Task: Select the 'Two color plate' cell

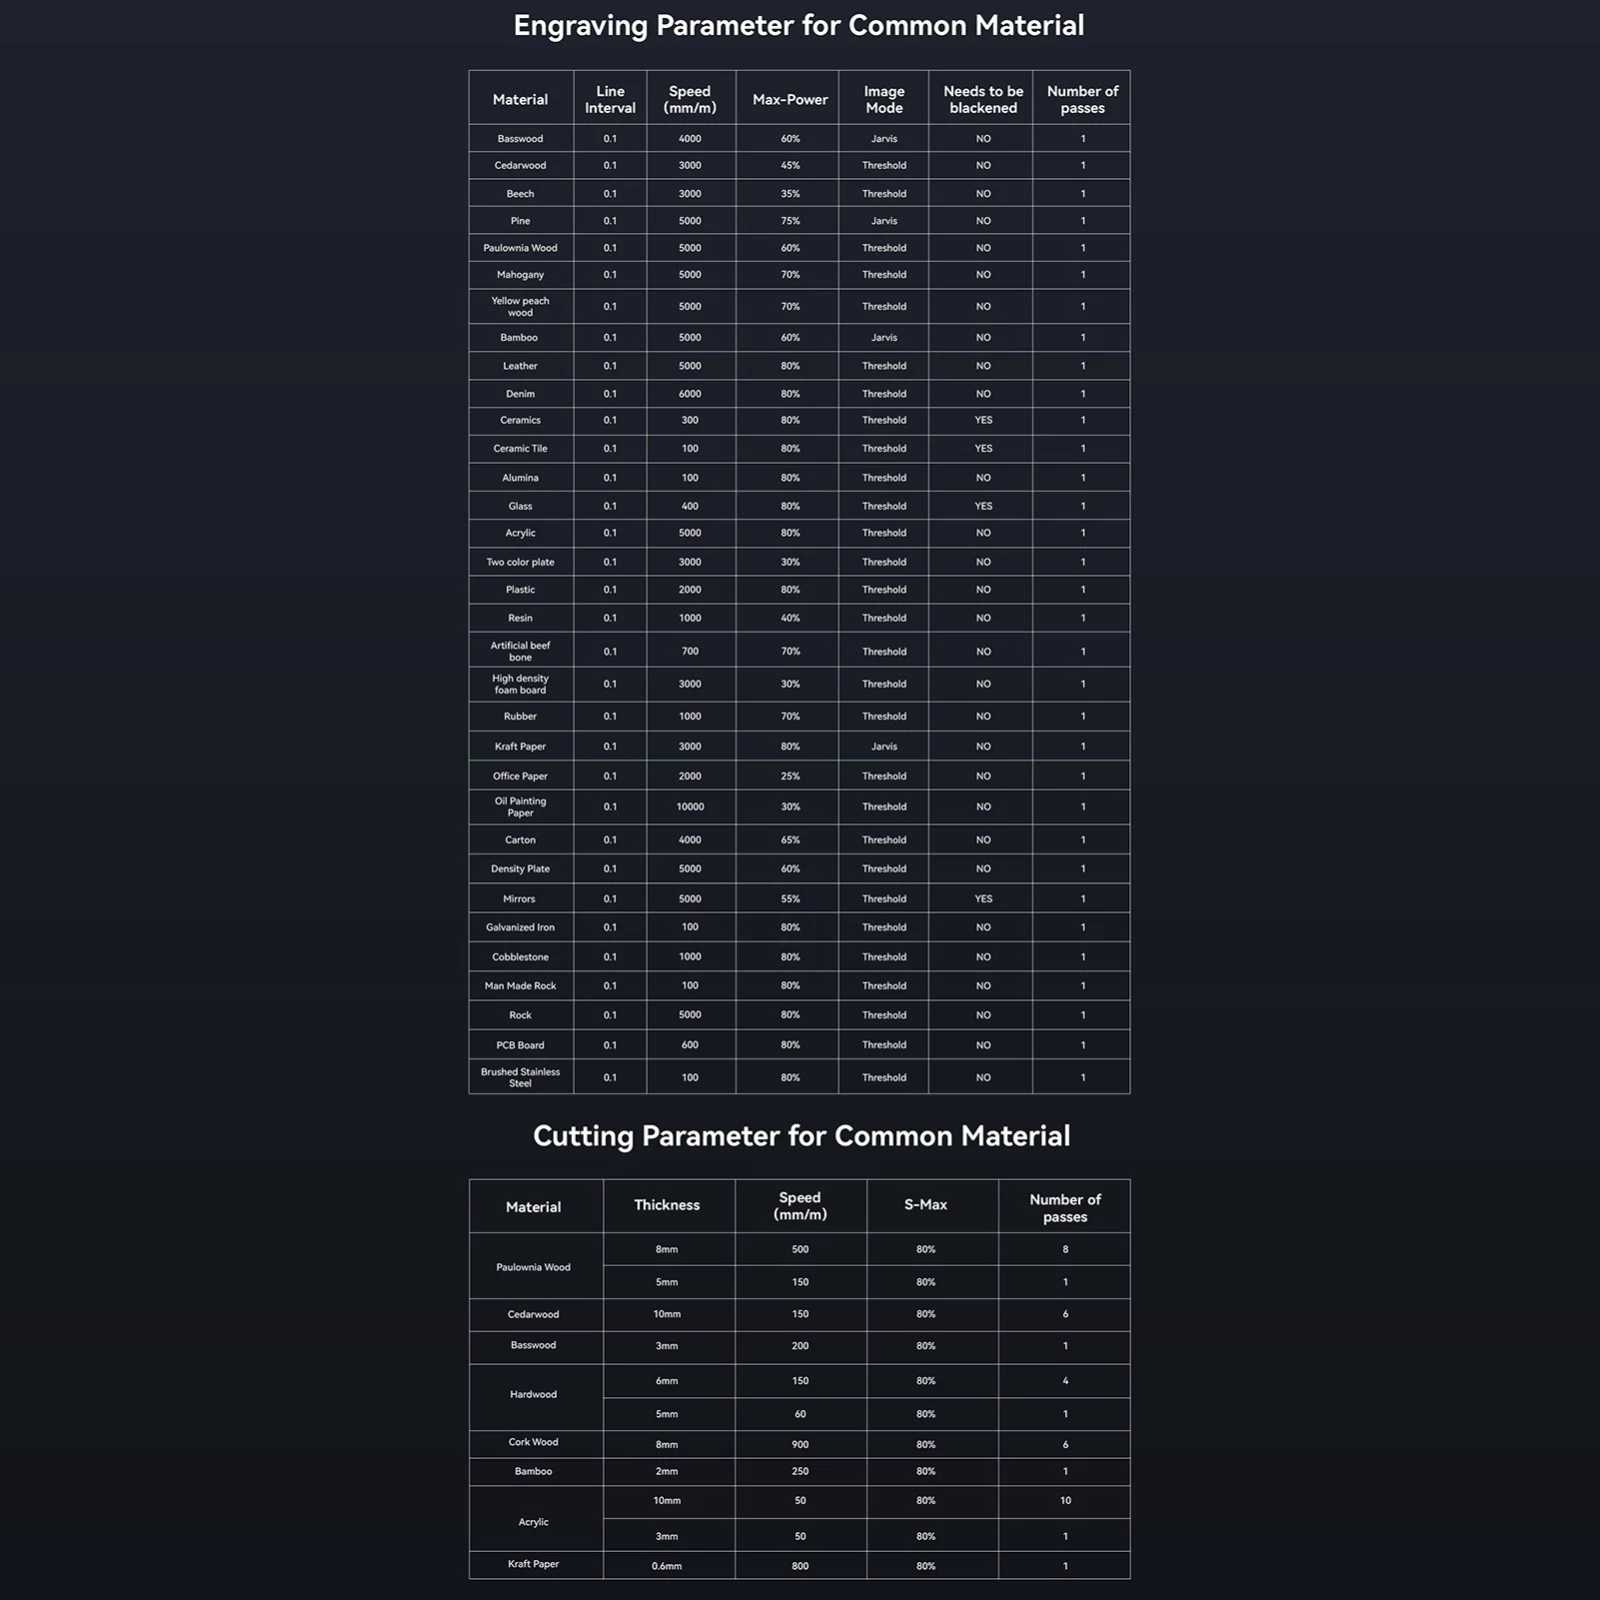Action: click(520, 563)
